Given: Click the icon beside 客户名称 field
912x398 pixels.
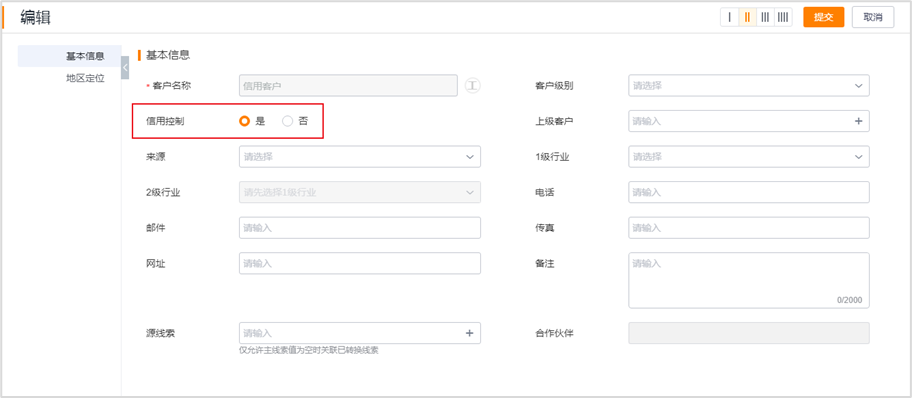Looking at the screenshot, I should [473, 86].
